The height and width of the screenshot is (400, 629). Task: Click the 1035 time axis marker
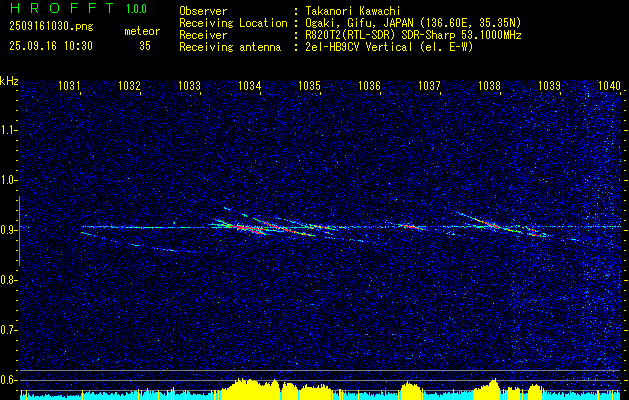[x=309, y=85]
